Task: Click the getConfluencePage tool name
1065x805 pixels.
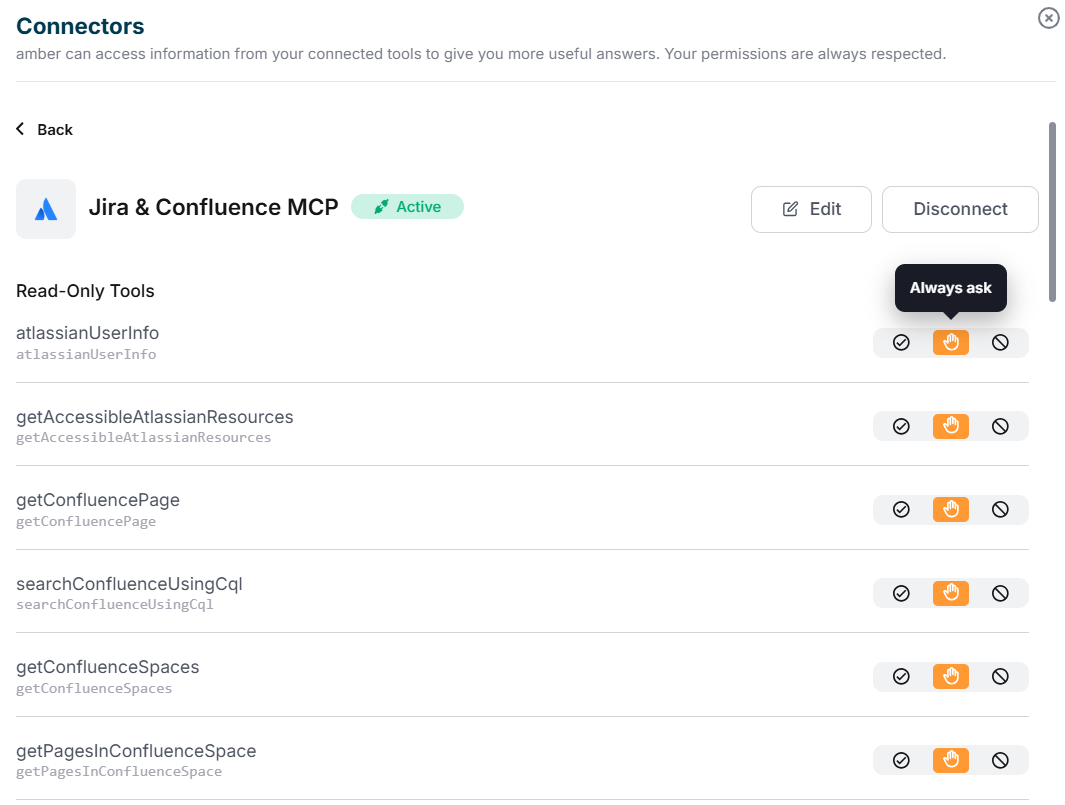Action: coord(98,500)
